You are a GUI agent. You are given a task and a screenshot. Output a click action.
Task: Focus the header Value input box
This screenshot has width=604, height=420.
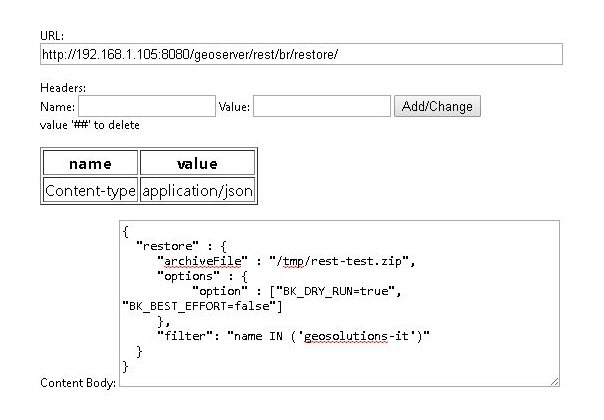(x=321, y=106)
